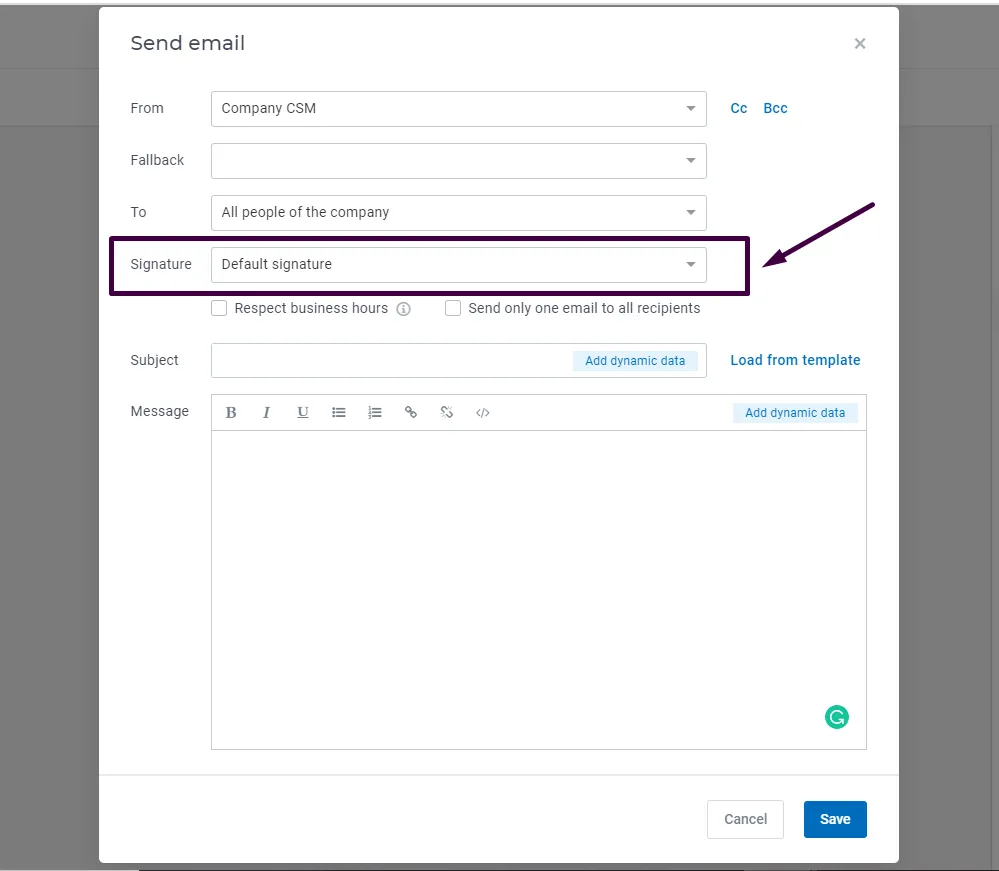Insert a hyperlink in the message
The height and width of the screenshot is (871, 999).
click(x=411, y=413)
